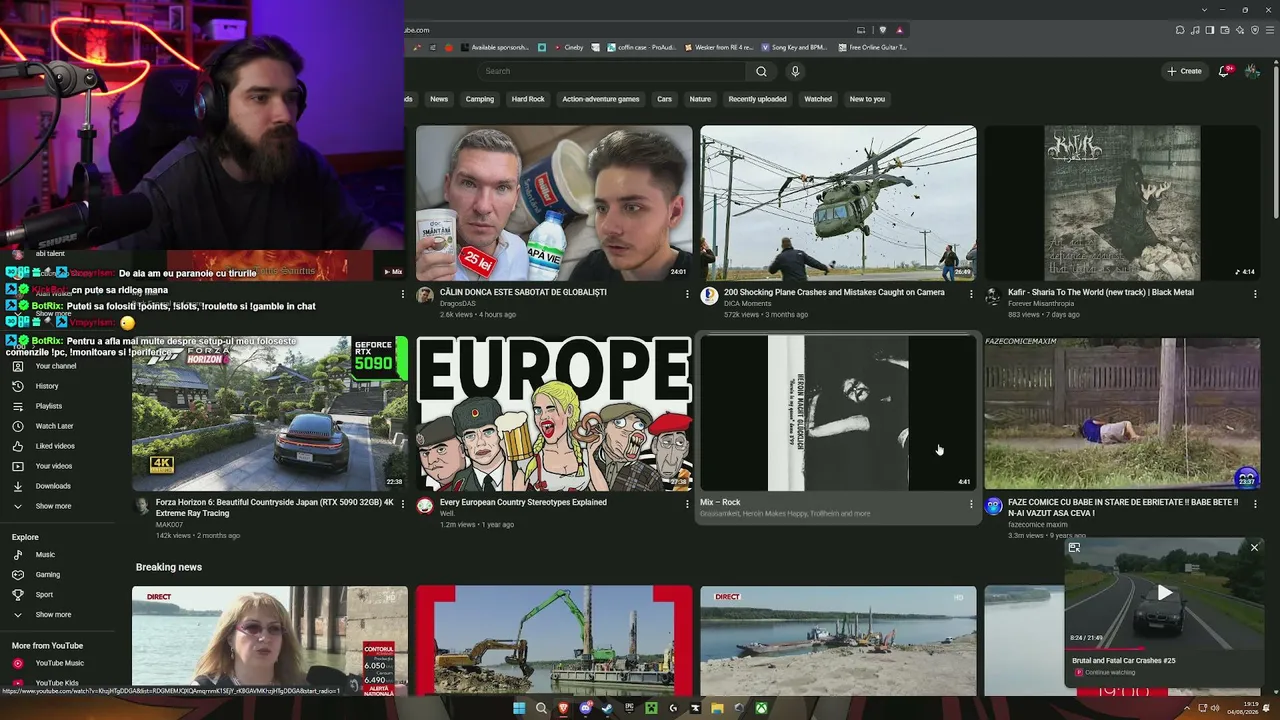Select the Nature filter chip

(x=700, y=99)
